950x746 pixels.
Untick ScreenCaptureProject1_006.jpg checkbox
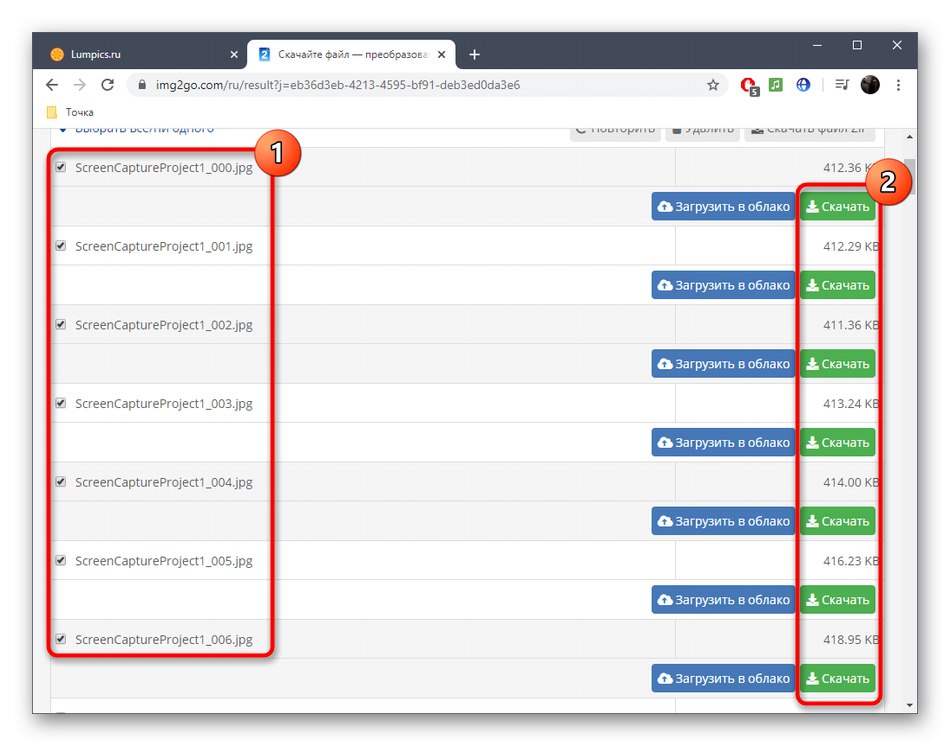[x=61, y=639]
